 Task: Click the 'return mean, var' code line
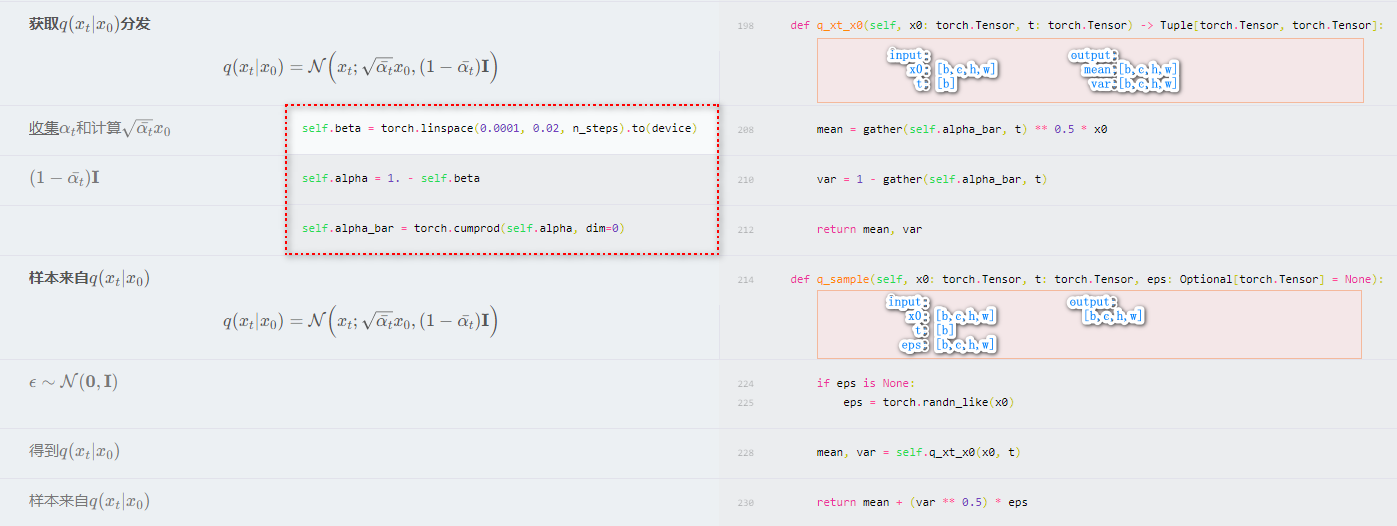tap(869, 229)
